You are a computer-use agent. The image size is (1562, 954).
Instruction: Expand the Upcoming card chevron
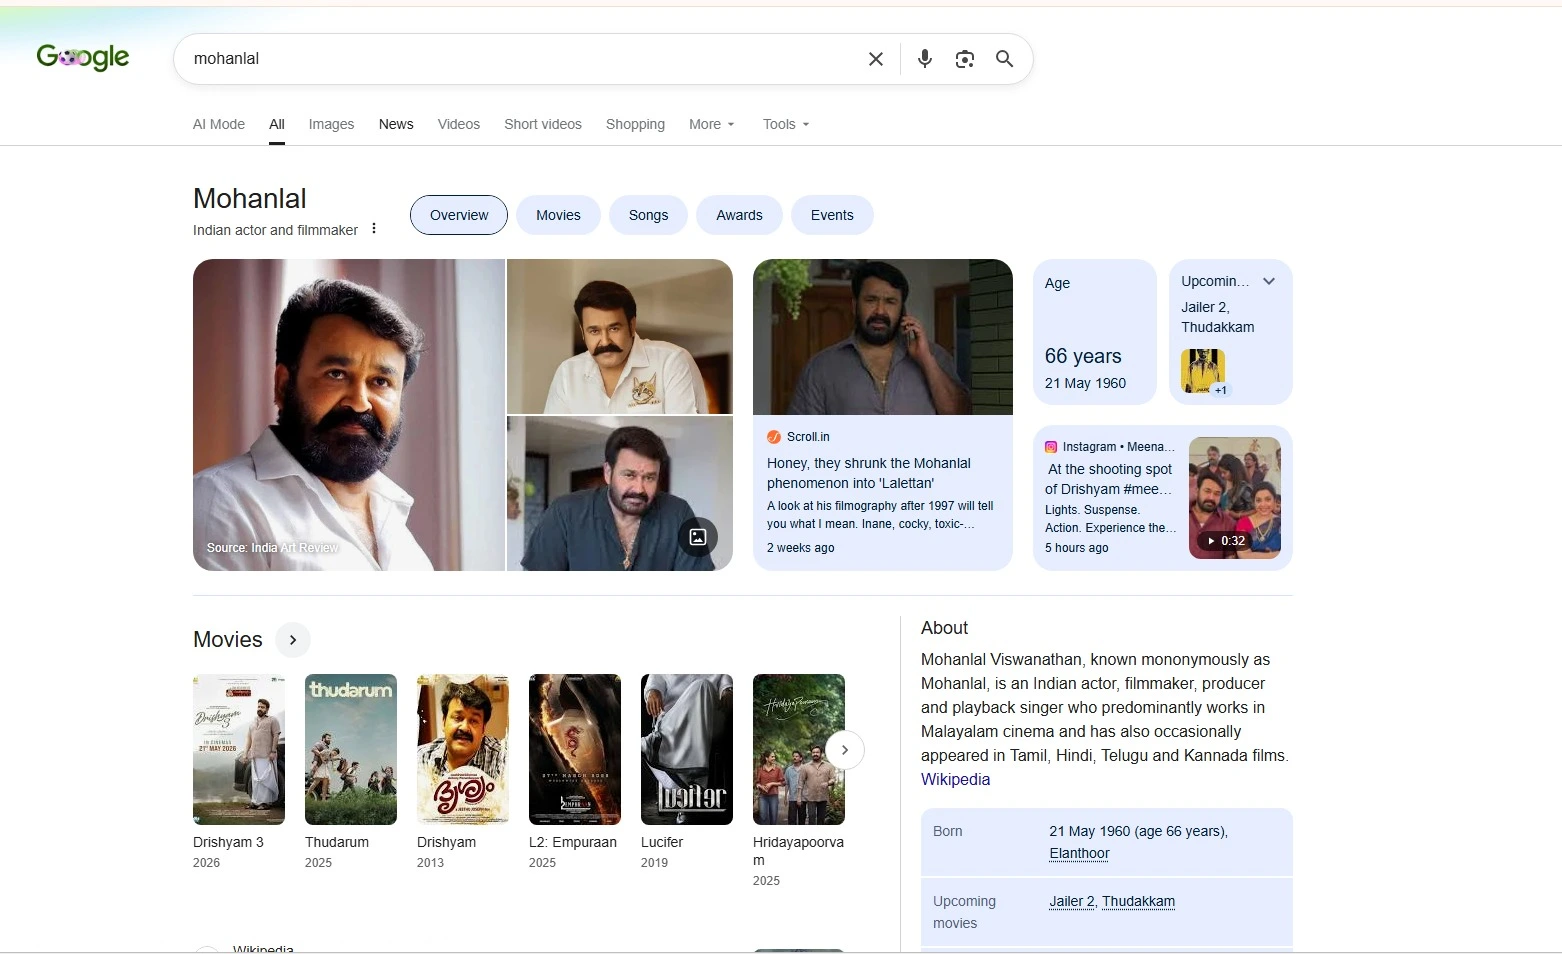(1269, 281)
